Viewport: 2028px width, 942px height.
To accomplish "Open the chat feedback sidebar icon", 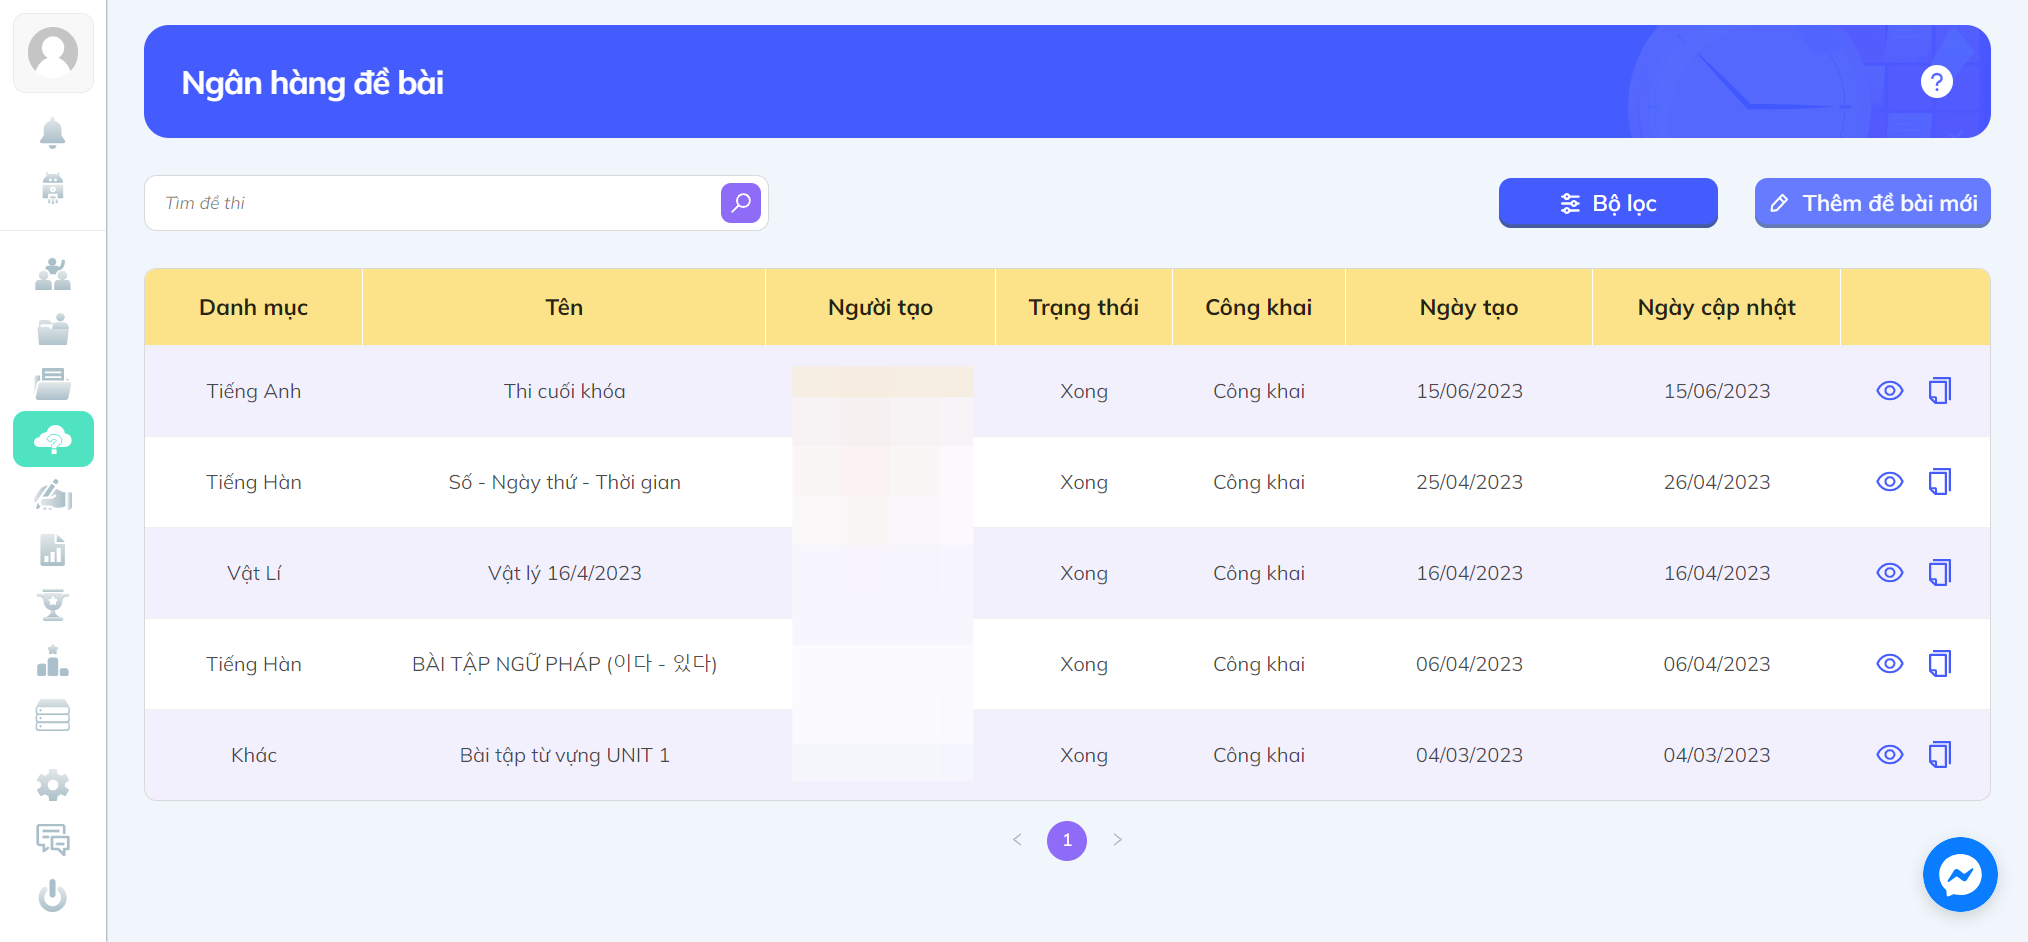I will pyautogui.click(x=52, y=840).
